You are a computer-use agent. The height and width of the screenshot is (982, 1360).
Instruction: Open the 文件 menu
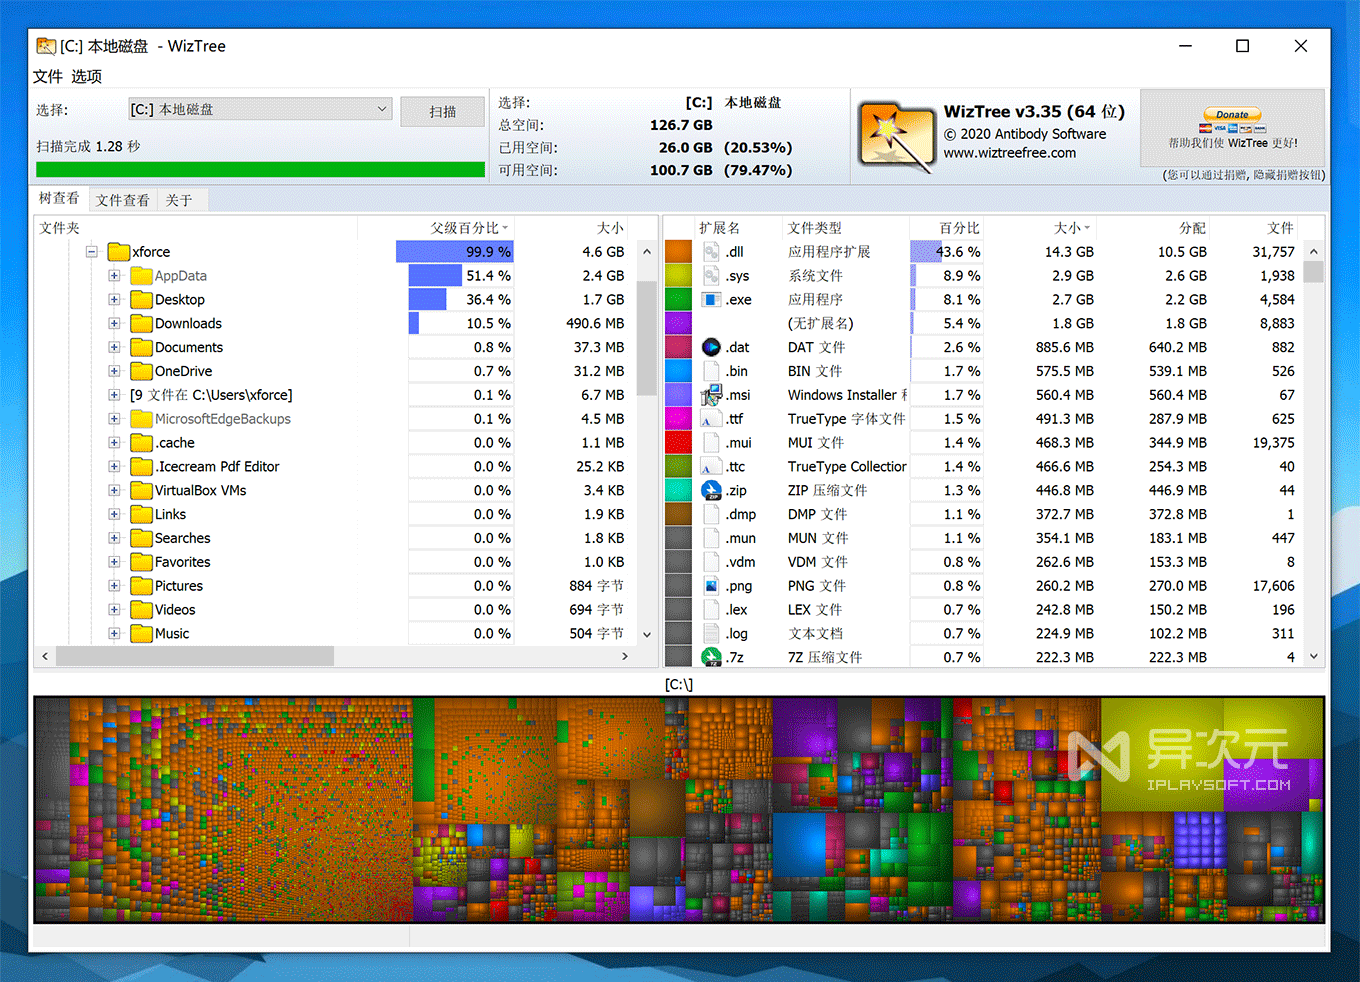[x=47, y=76]
